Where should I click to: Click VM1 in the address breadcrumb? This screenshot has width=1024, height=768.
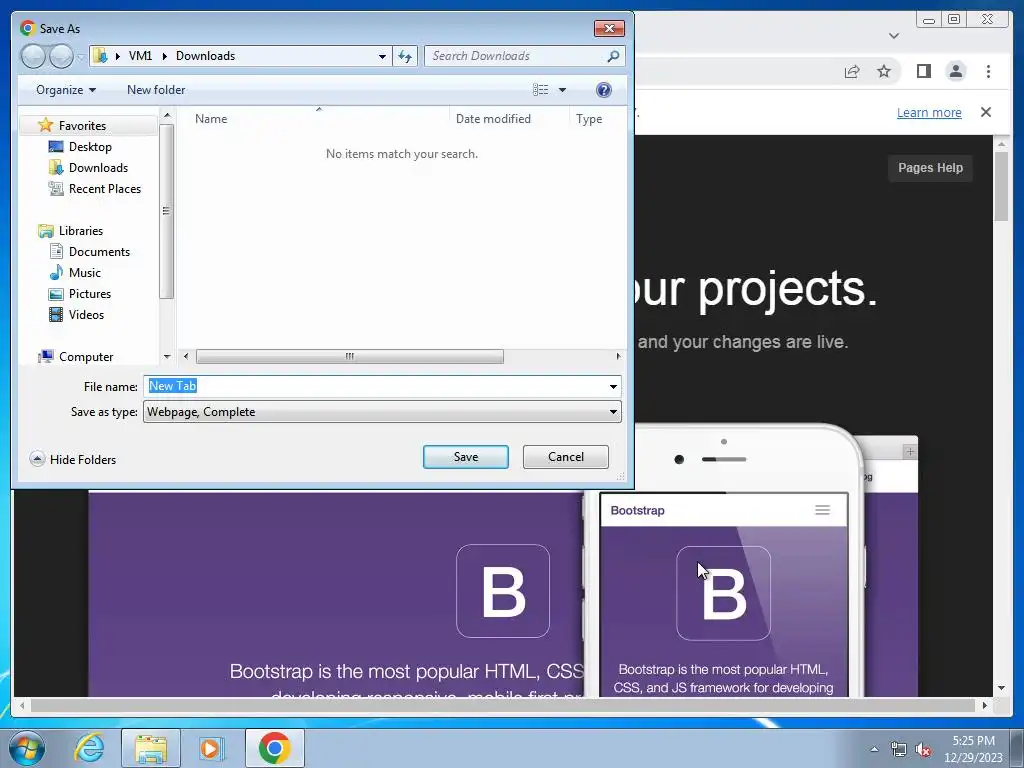[x=140, y=56]
